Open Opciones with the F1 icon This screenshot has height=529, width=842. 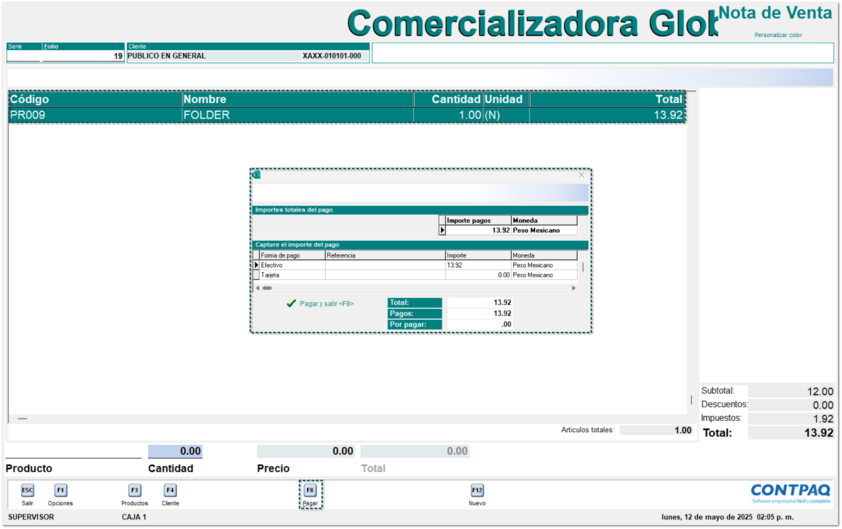(x=60, y=491)
